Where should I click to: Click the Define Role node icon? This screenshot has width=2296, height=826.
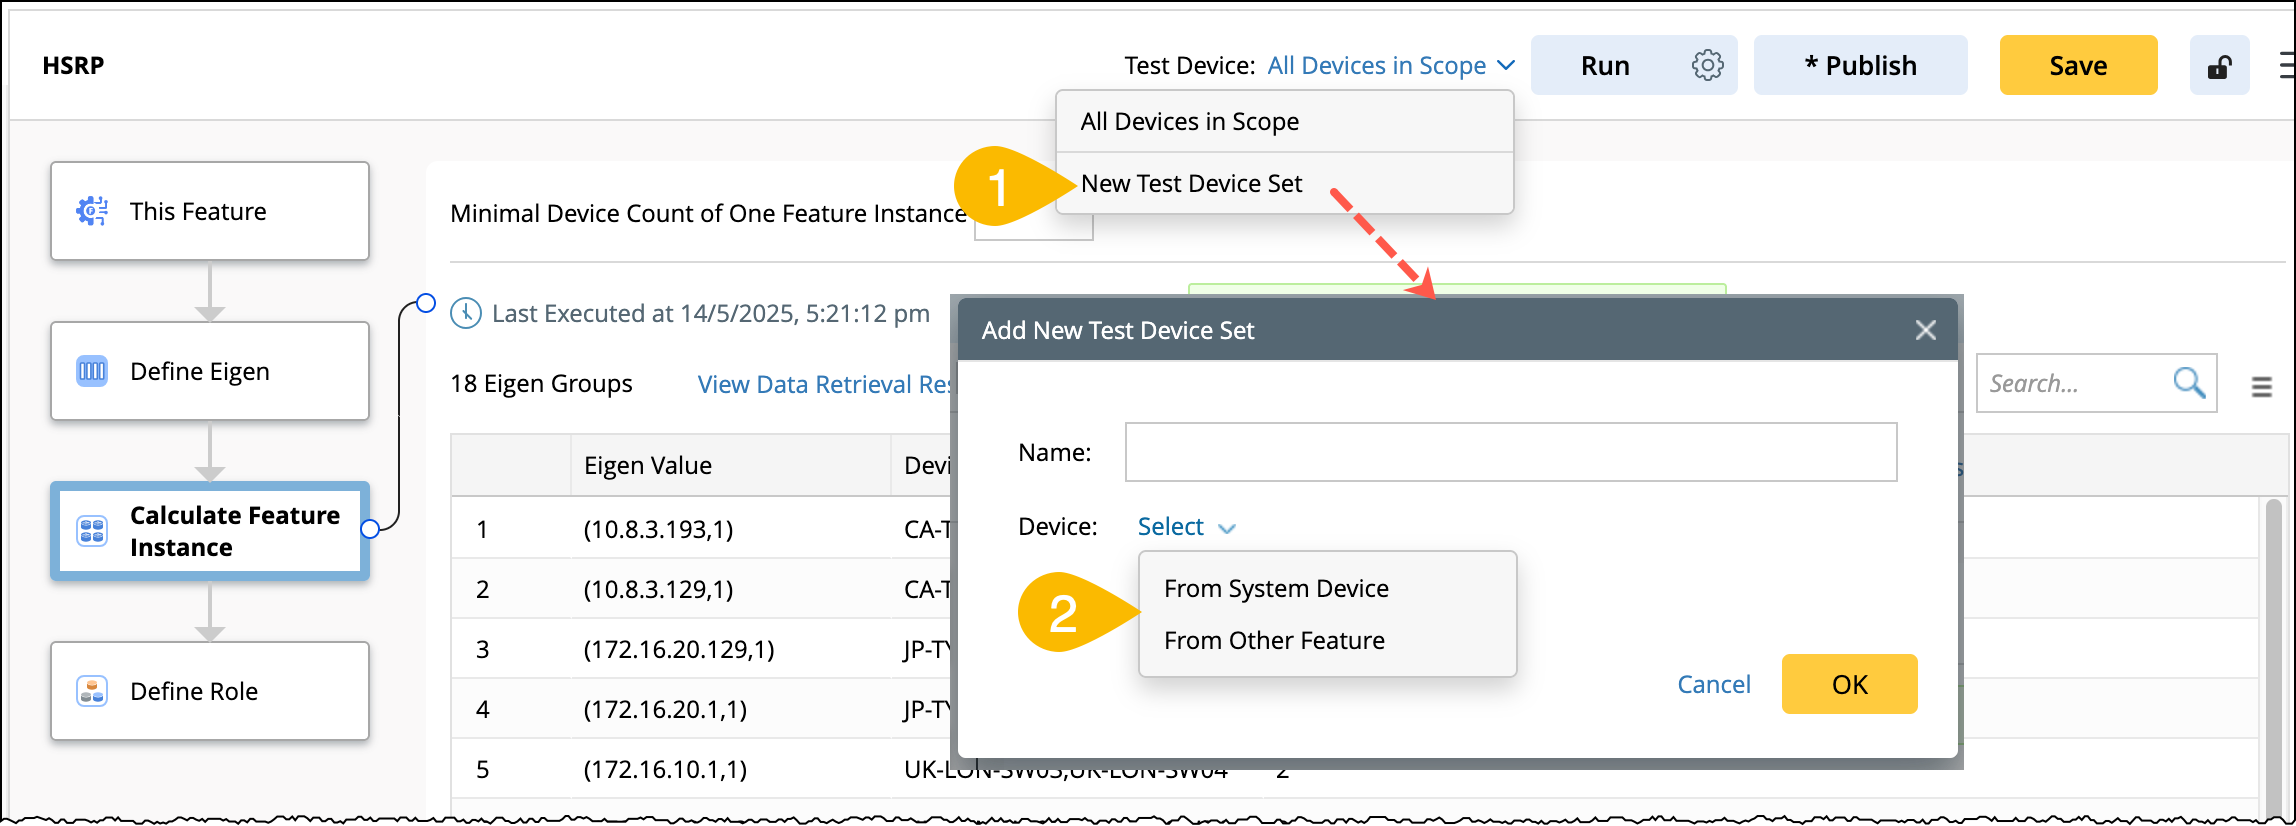(92, 691)
